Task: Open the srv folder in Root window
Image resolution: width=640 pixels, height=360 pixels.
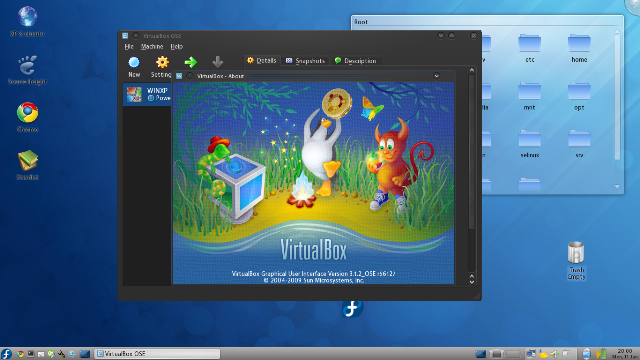Action: click(x=579, y=144)
